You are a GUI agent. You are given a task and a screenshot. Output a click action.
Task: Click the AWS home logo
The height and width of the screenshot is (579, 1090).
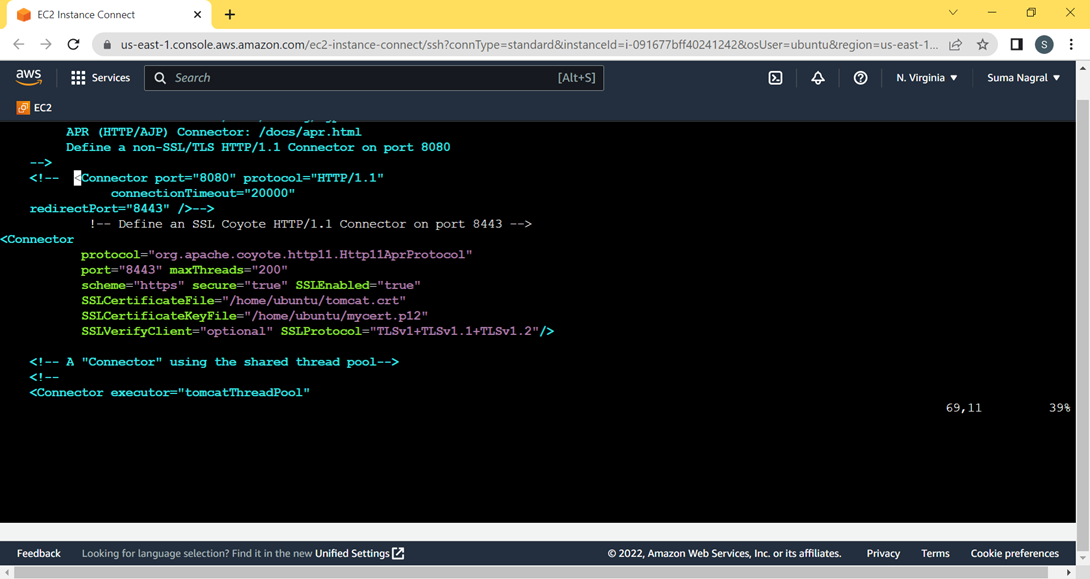28,76
